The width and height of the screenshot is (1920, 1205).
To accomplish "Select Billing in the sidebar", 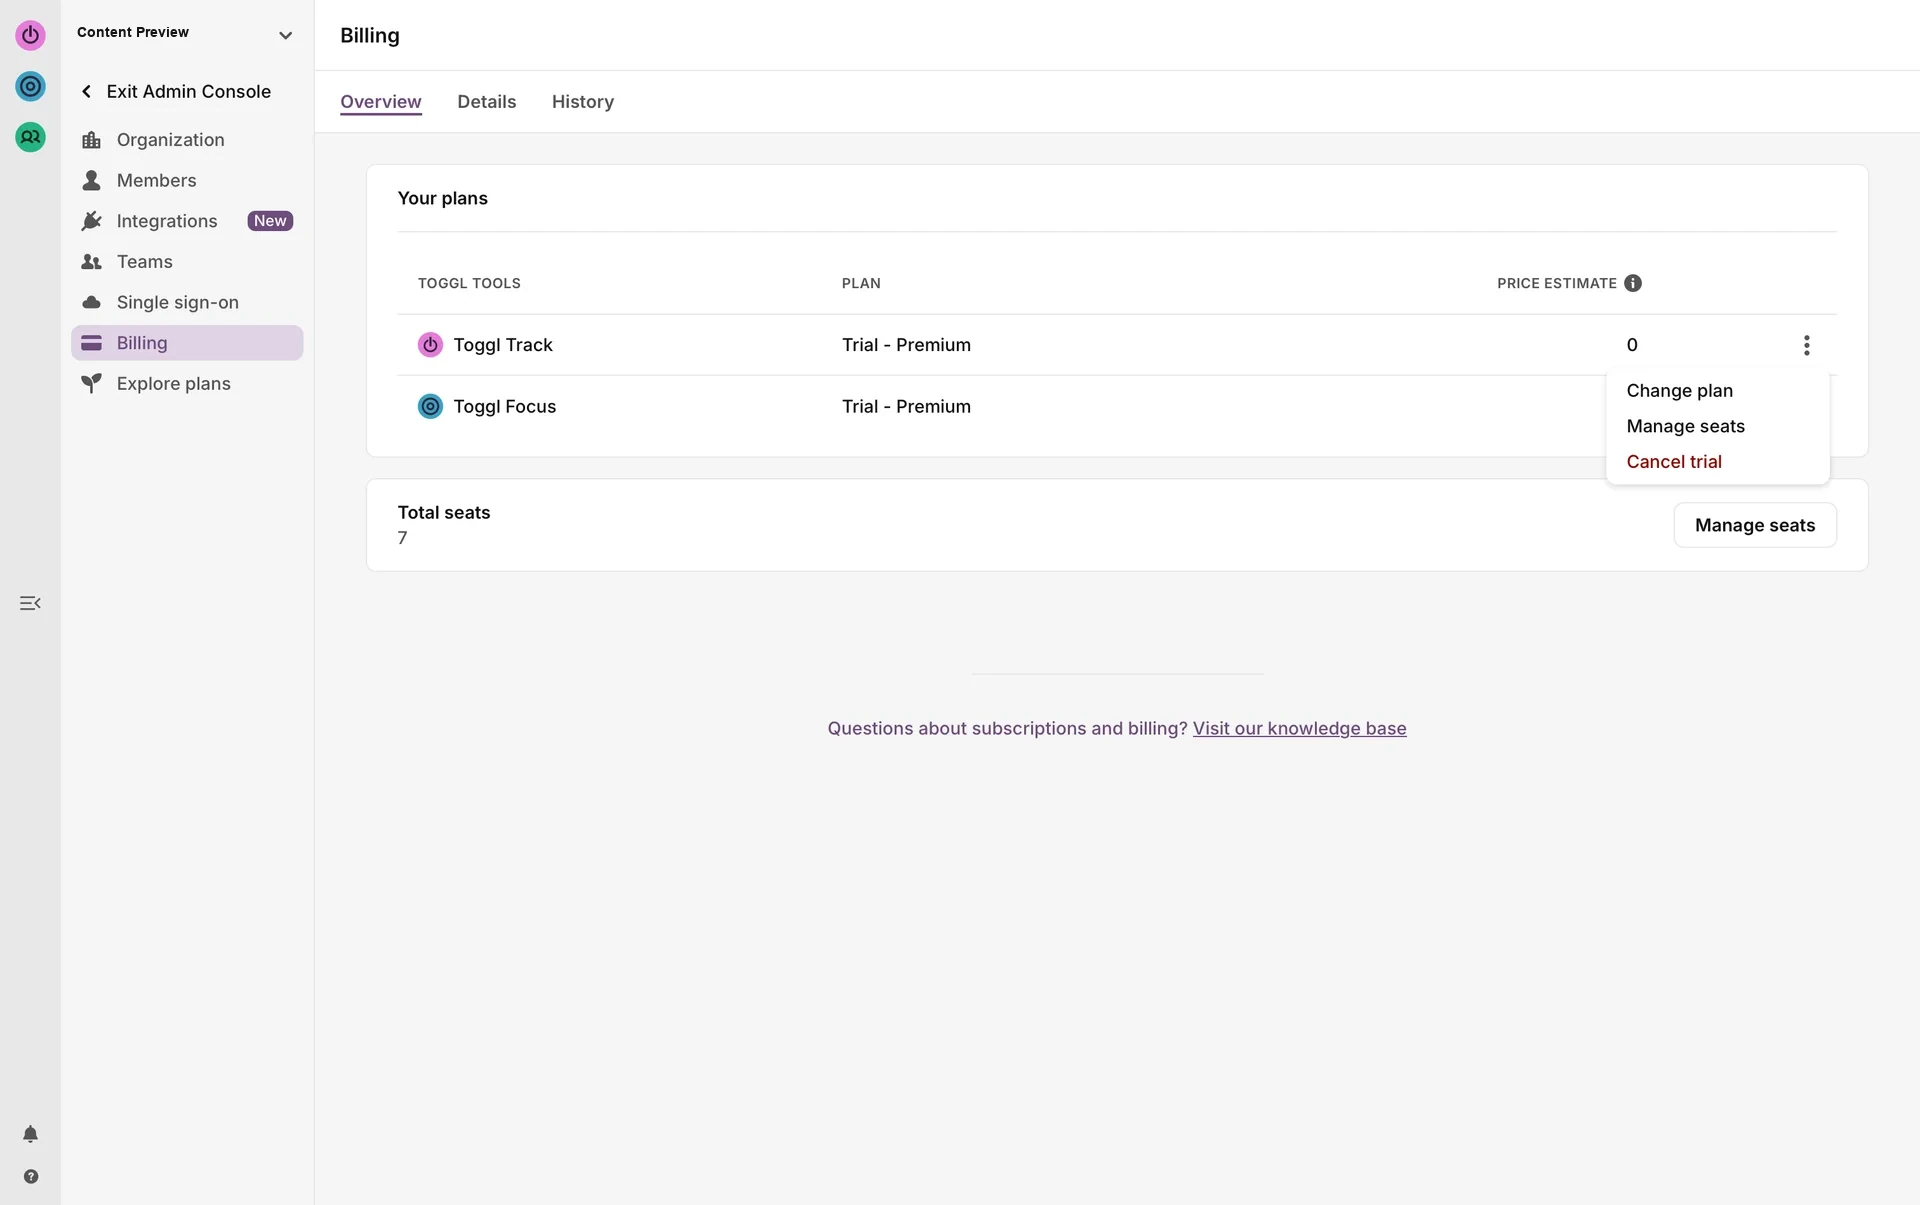I will pos(187,343).
